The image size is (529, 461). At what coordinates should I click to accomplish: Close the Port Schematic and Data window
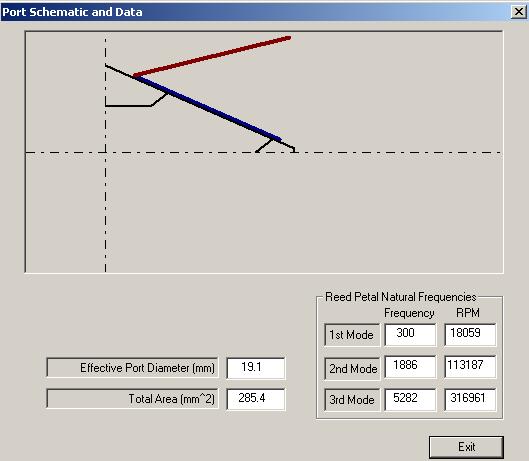519,12
